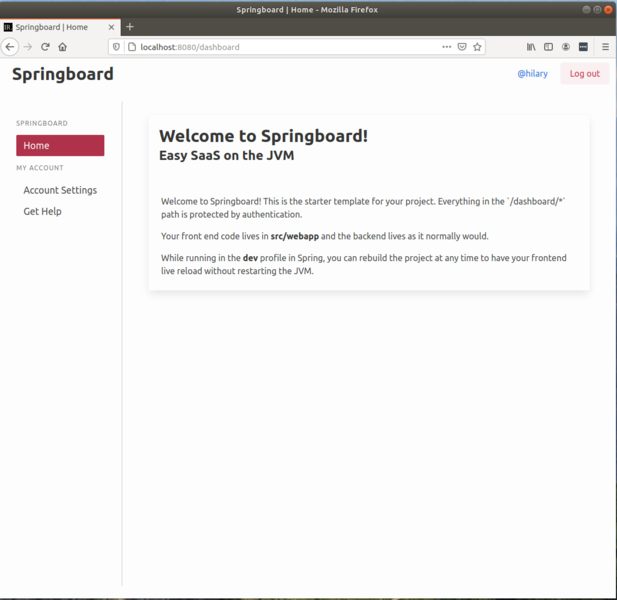The image size is (617, 600).
Task: Open the Firefox hamburger menu
Action: tap(606, 47)
